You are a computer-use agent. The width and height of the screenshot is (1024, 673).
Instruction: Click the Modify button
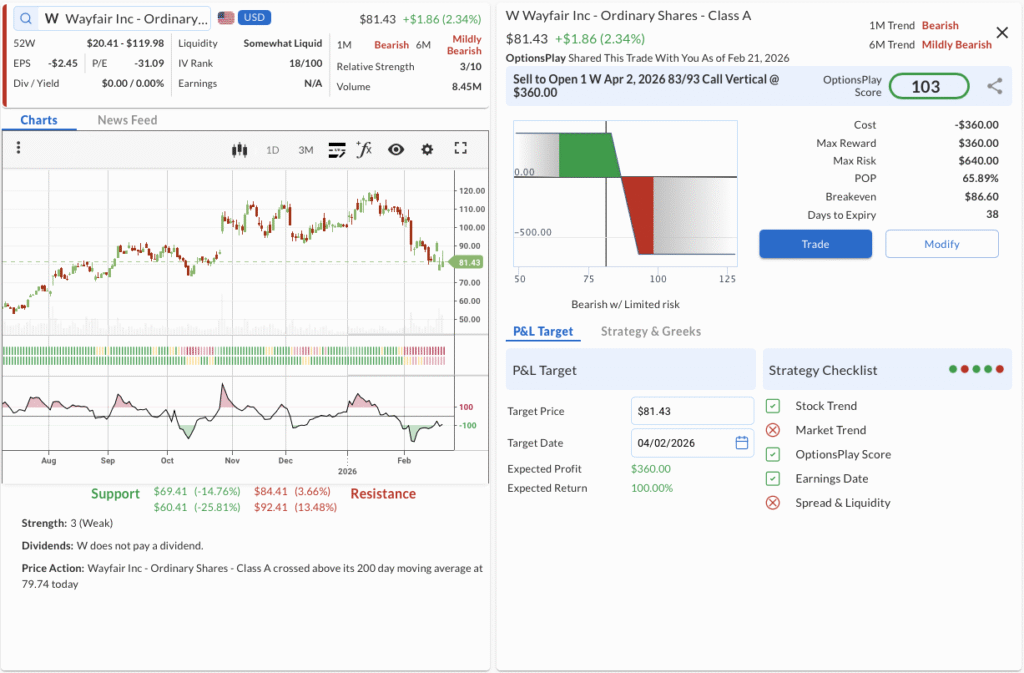[x=941, y=244]
